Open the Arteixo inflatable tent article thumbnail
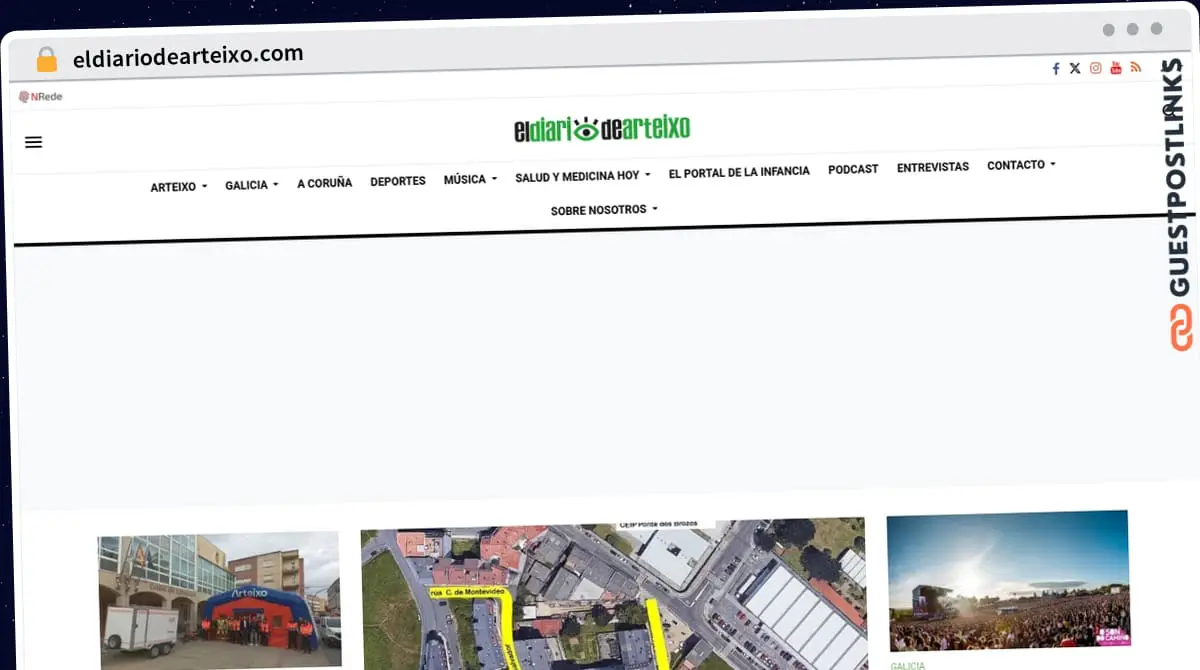Image resolution: width=1200 pixels, height=670 pixels. [x=220, y=600]
